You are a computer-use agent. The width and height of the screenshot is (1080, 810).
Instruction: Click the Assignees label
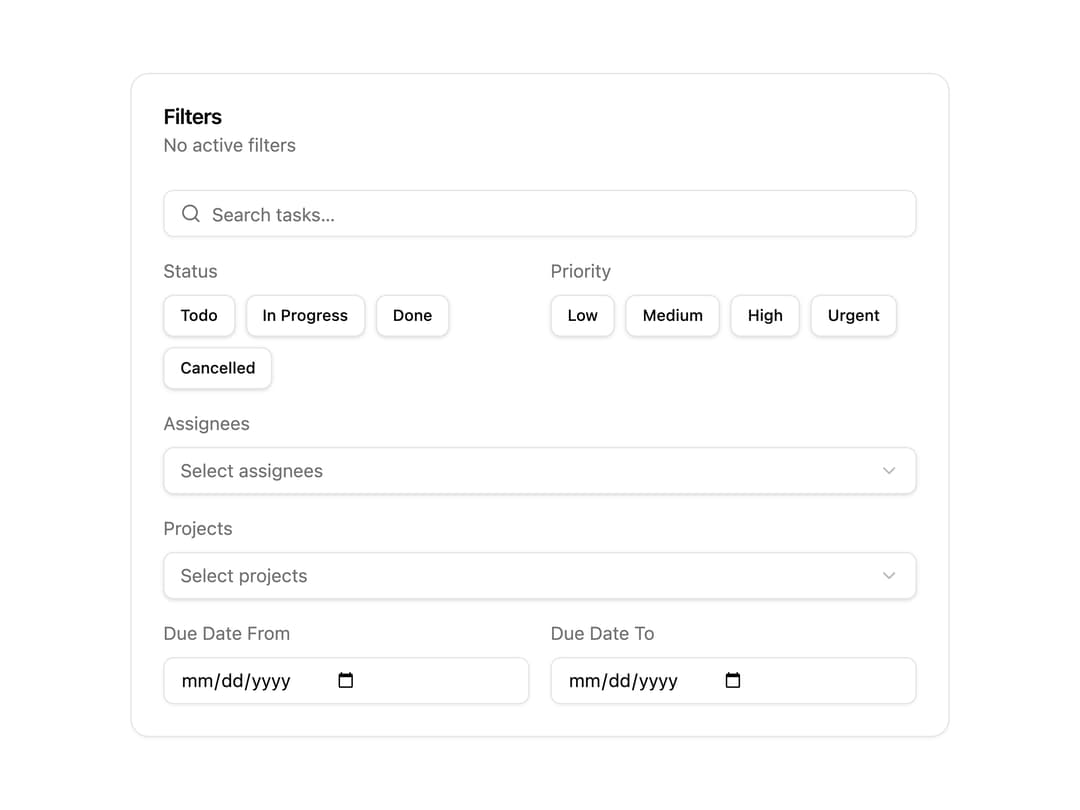(x=207, y=424)
